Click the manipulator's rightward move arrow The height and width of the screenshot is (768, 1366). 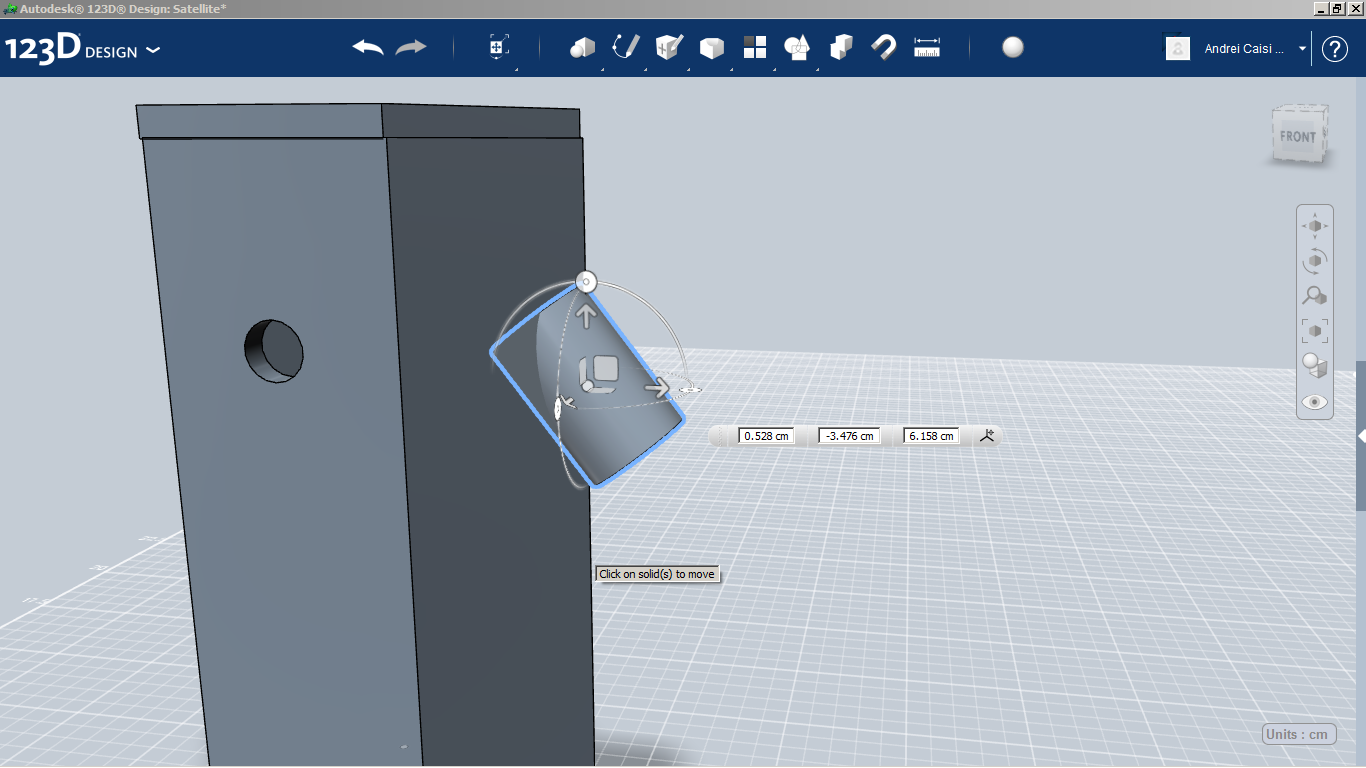pos(657,388)
